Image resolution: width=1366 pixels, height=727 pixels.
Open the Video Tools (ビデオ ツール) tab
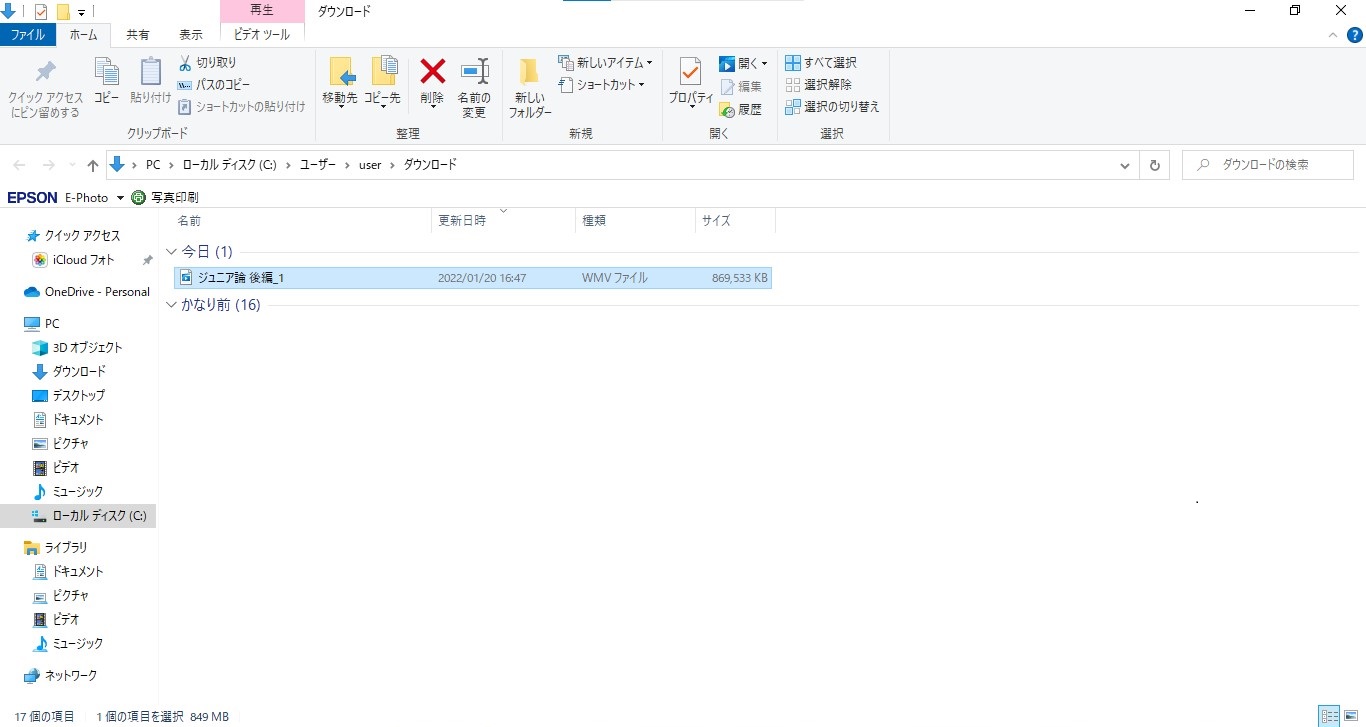[x=262, y=35]
